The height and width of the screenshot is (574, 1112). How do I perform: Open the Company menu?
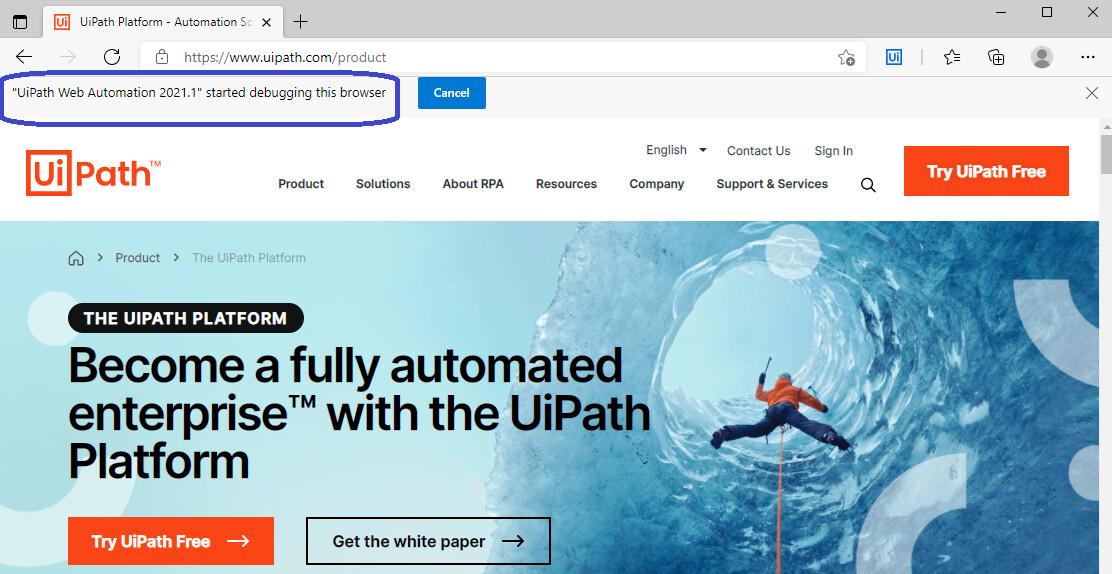pos(657,184)
